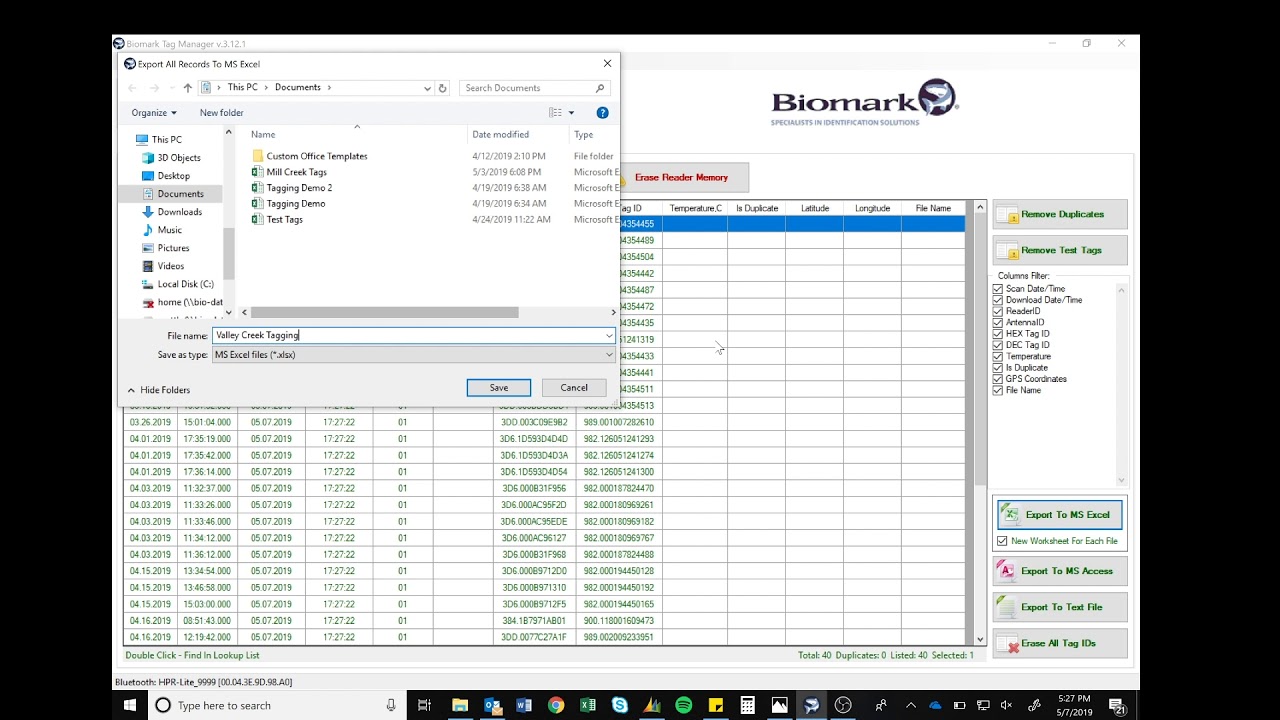This screenshot has height=720, width=1280.
Task: Open the help icon in the save dialog
Action: coord(602,113)
